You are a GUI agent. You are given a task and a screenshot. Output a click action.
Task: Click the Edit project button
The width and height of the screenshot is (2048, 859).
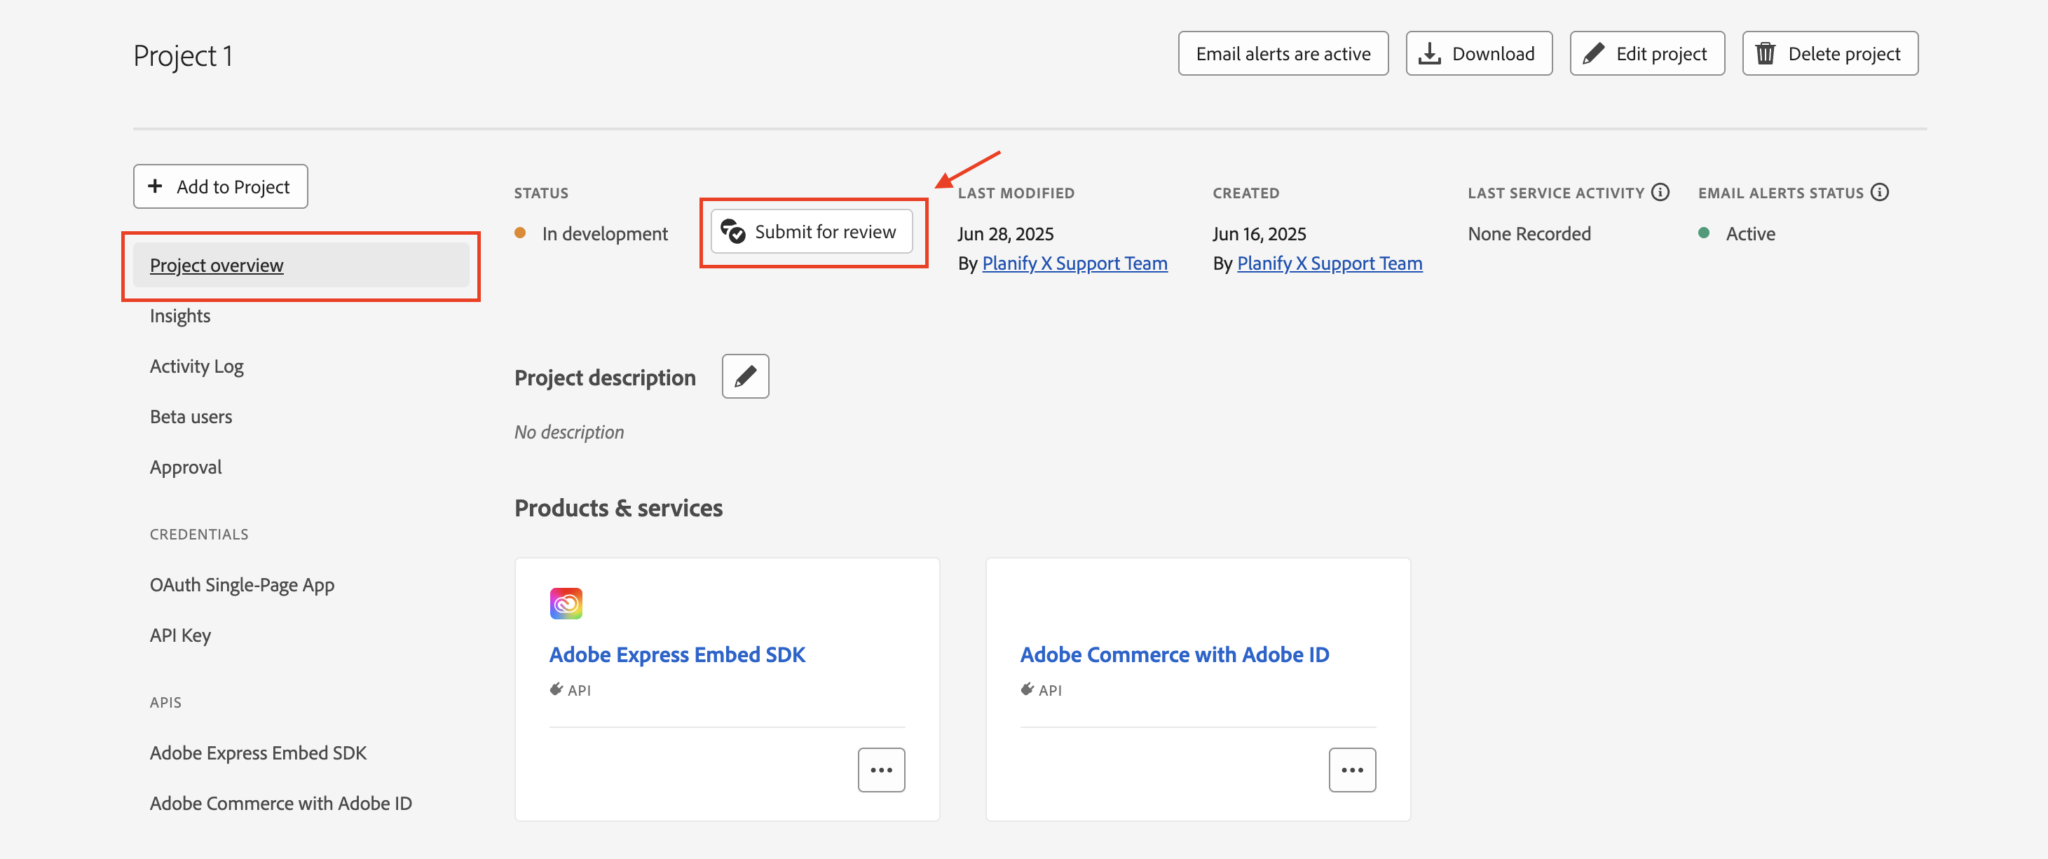pyautogui.click(x=1647, y=53)
